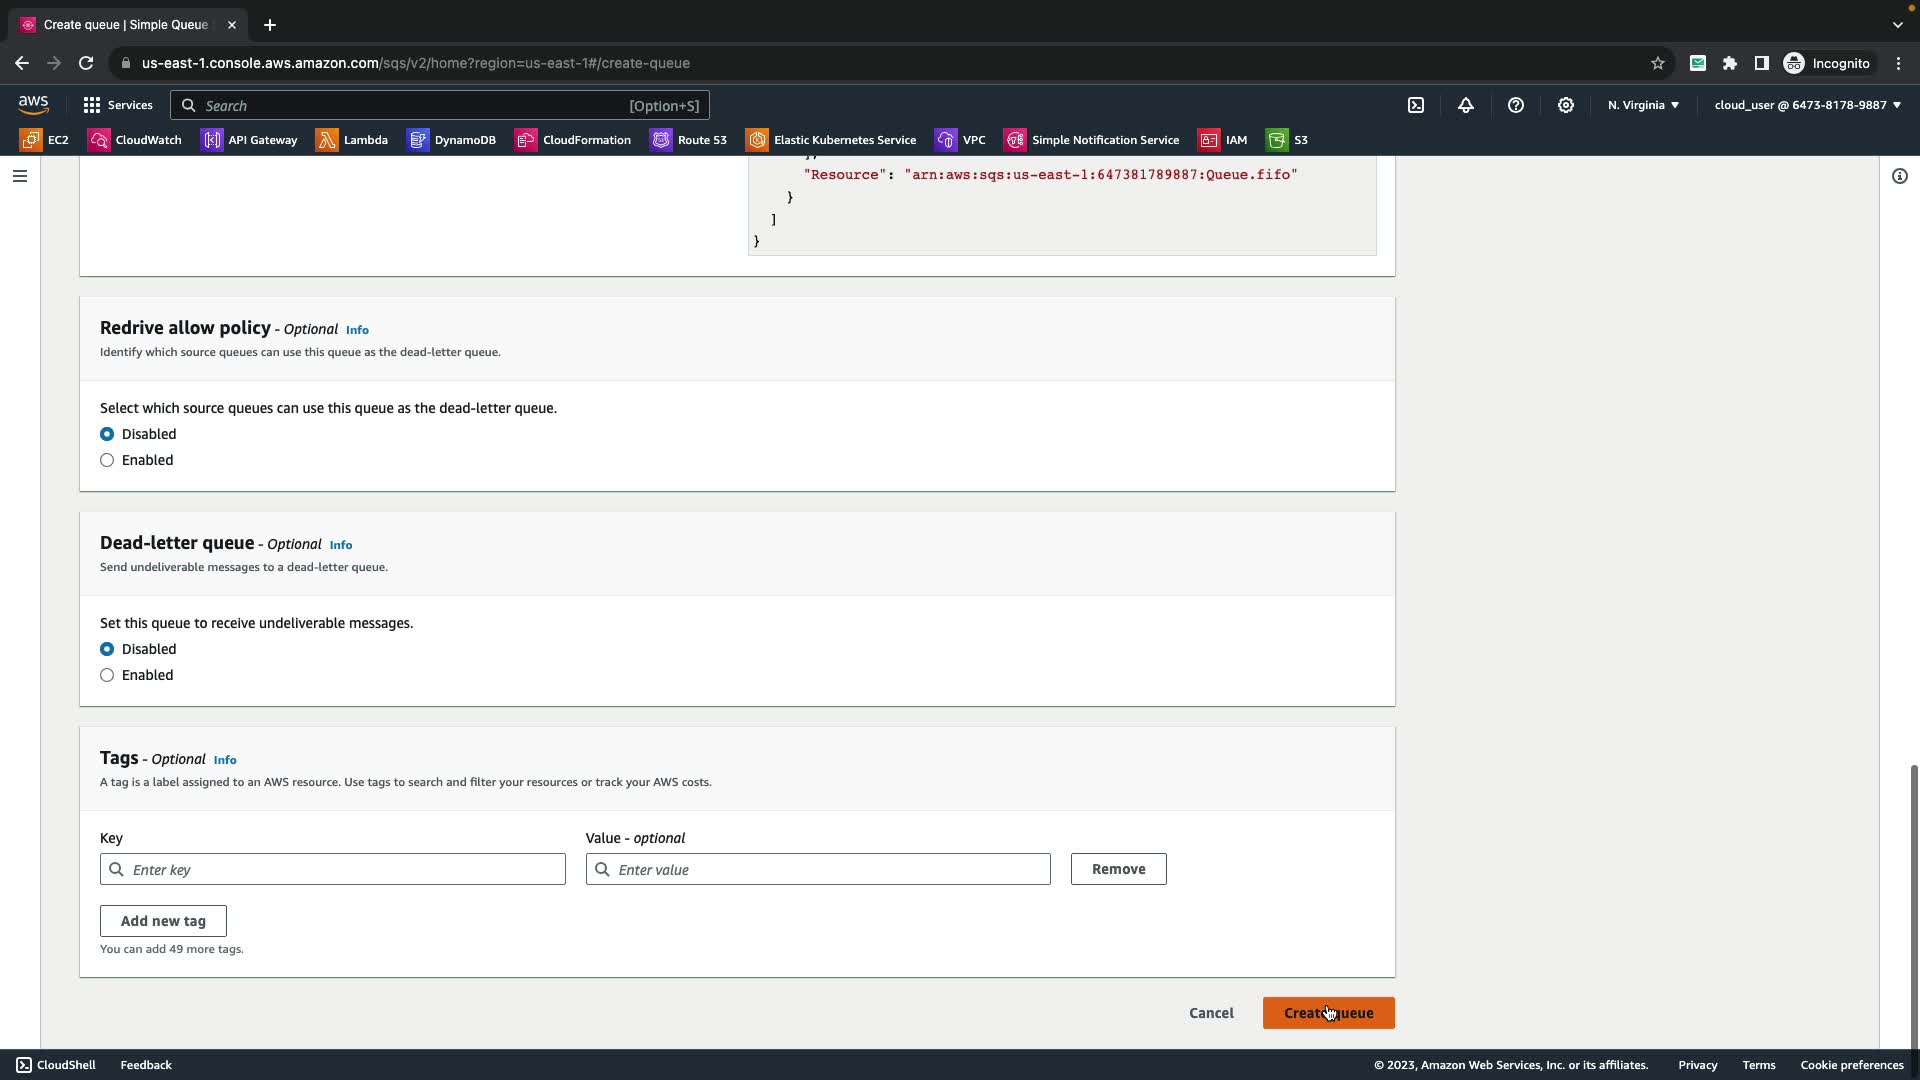1920x1080 pixels.
Task: Open the S3 bookmark in favorites bar
Action: [x=1288, y=140]
